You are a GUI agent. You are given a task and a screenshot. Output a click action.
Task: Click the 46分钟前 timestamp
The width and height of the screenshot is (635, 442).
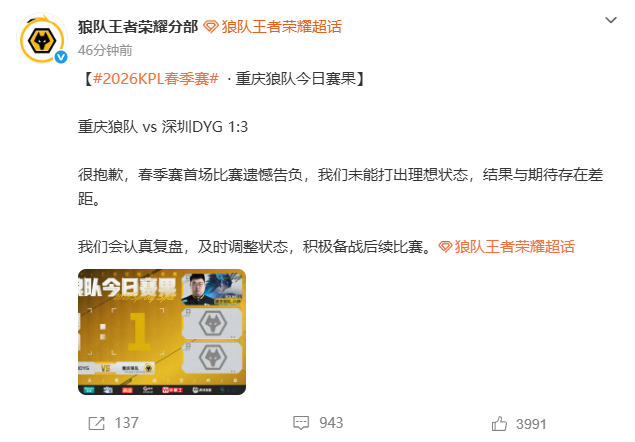click(105, 50)
